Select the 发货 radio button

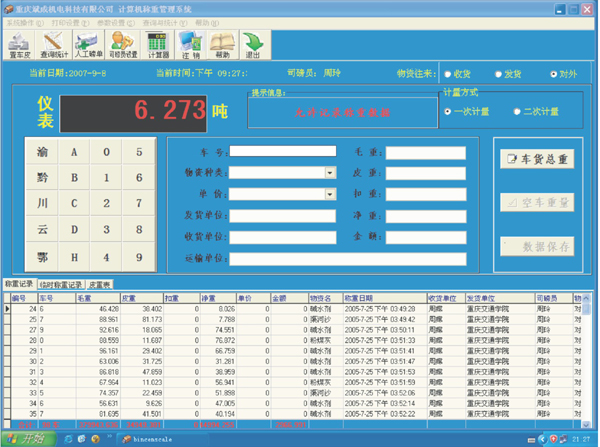(x=498, y=74)
